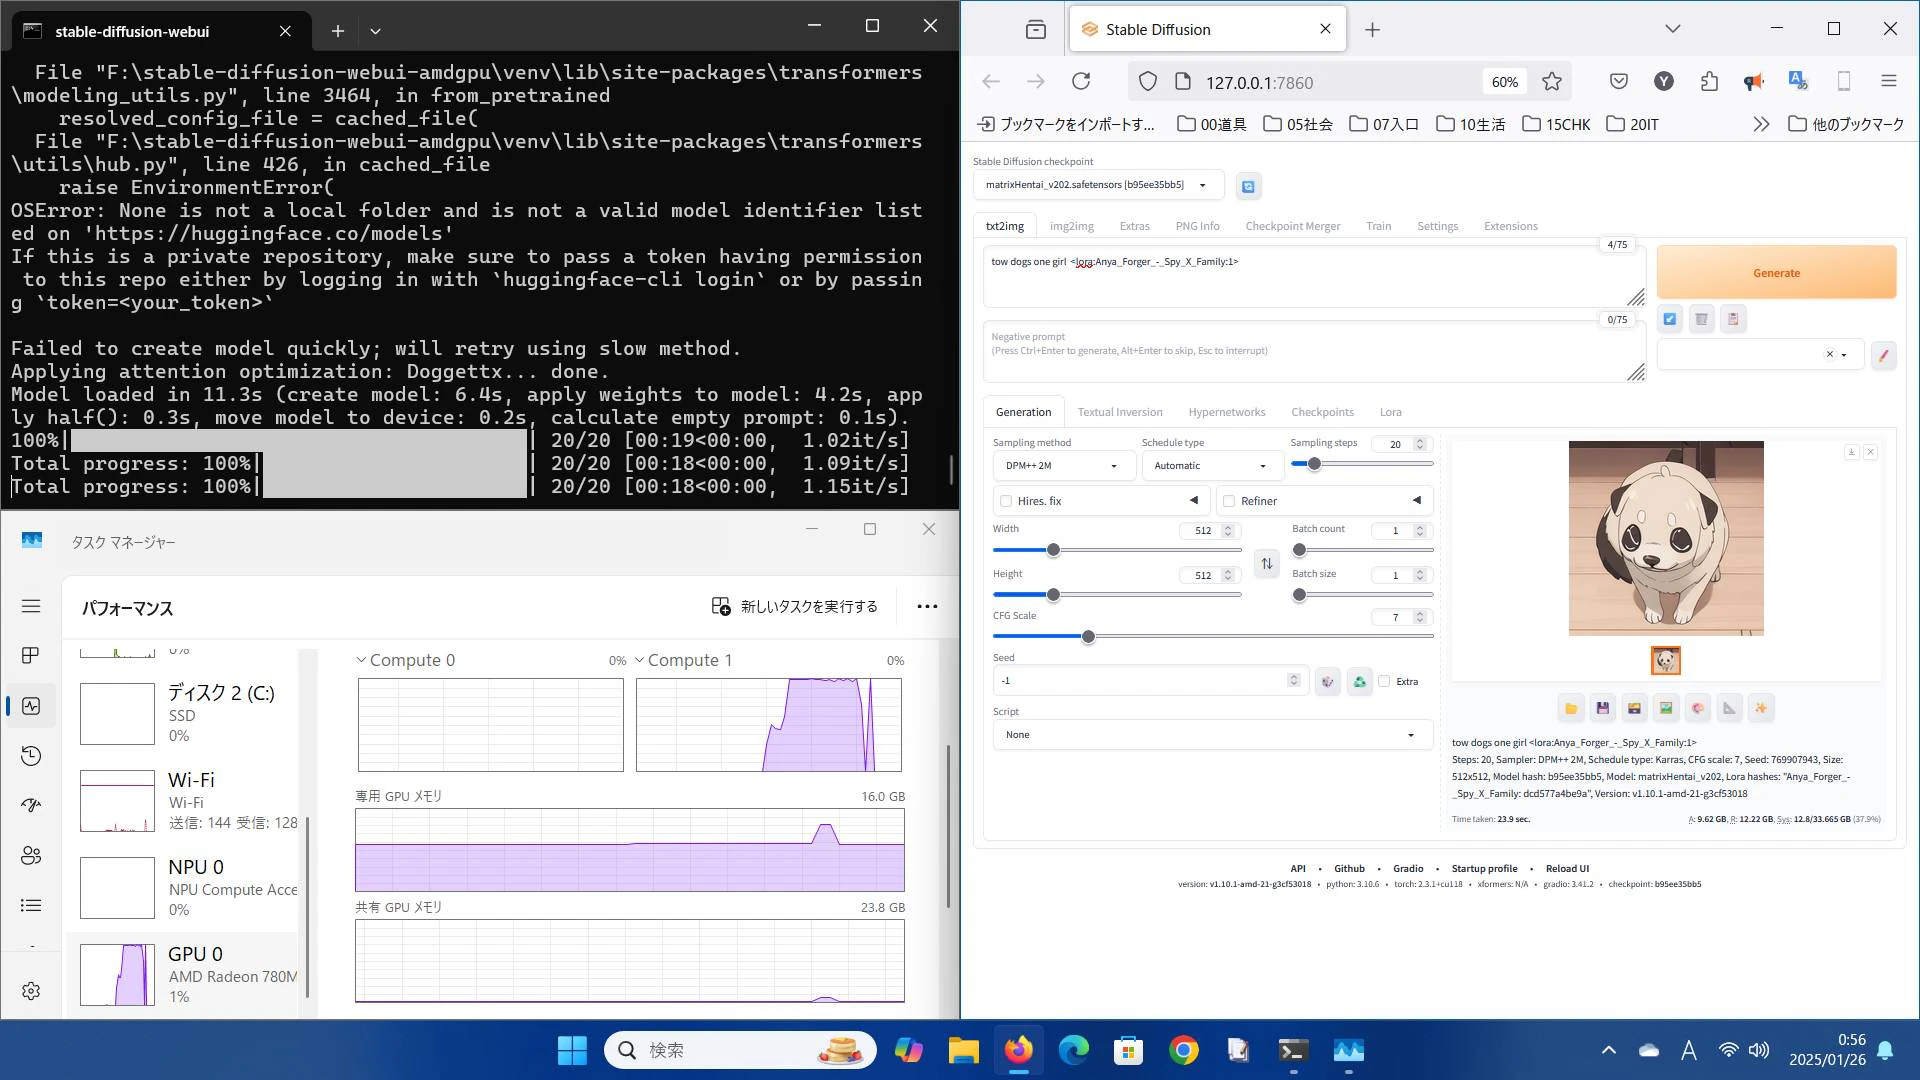Run a new task in Task Manager
The image size is (1920, 1080).
click(794, 607)
